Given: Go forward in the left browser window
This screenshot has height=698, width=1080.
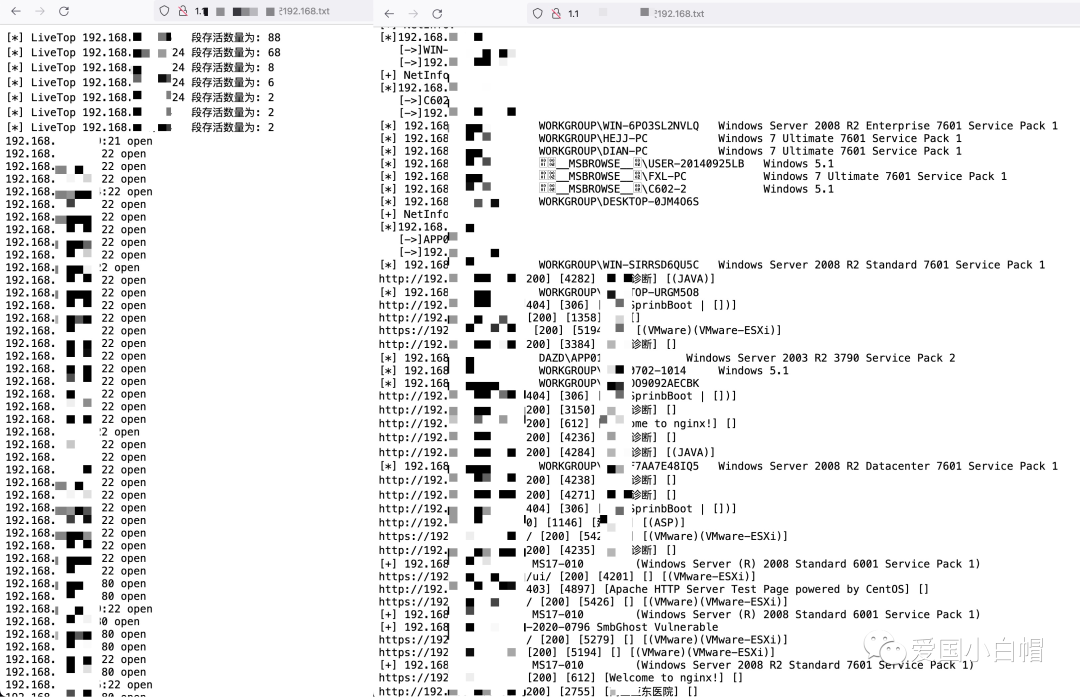Looking at the screenshot, I should click(x=40, y=11).
